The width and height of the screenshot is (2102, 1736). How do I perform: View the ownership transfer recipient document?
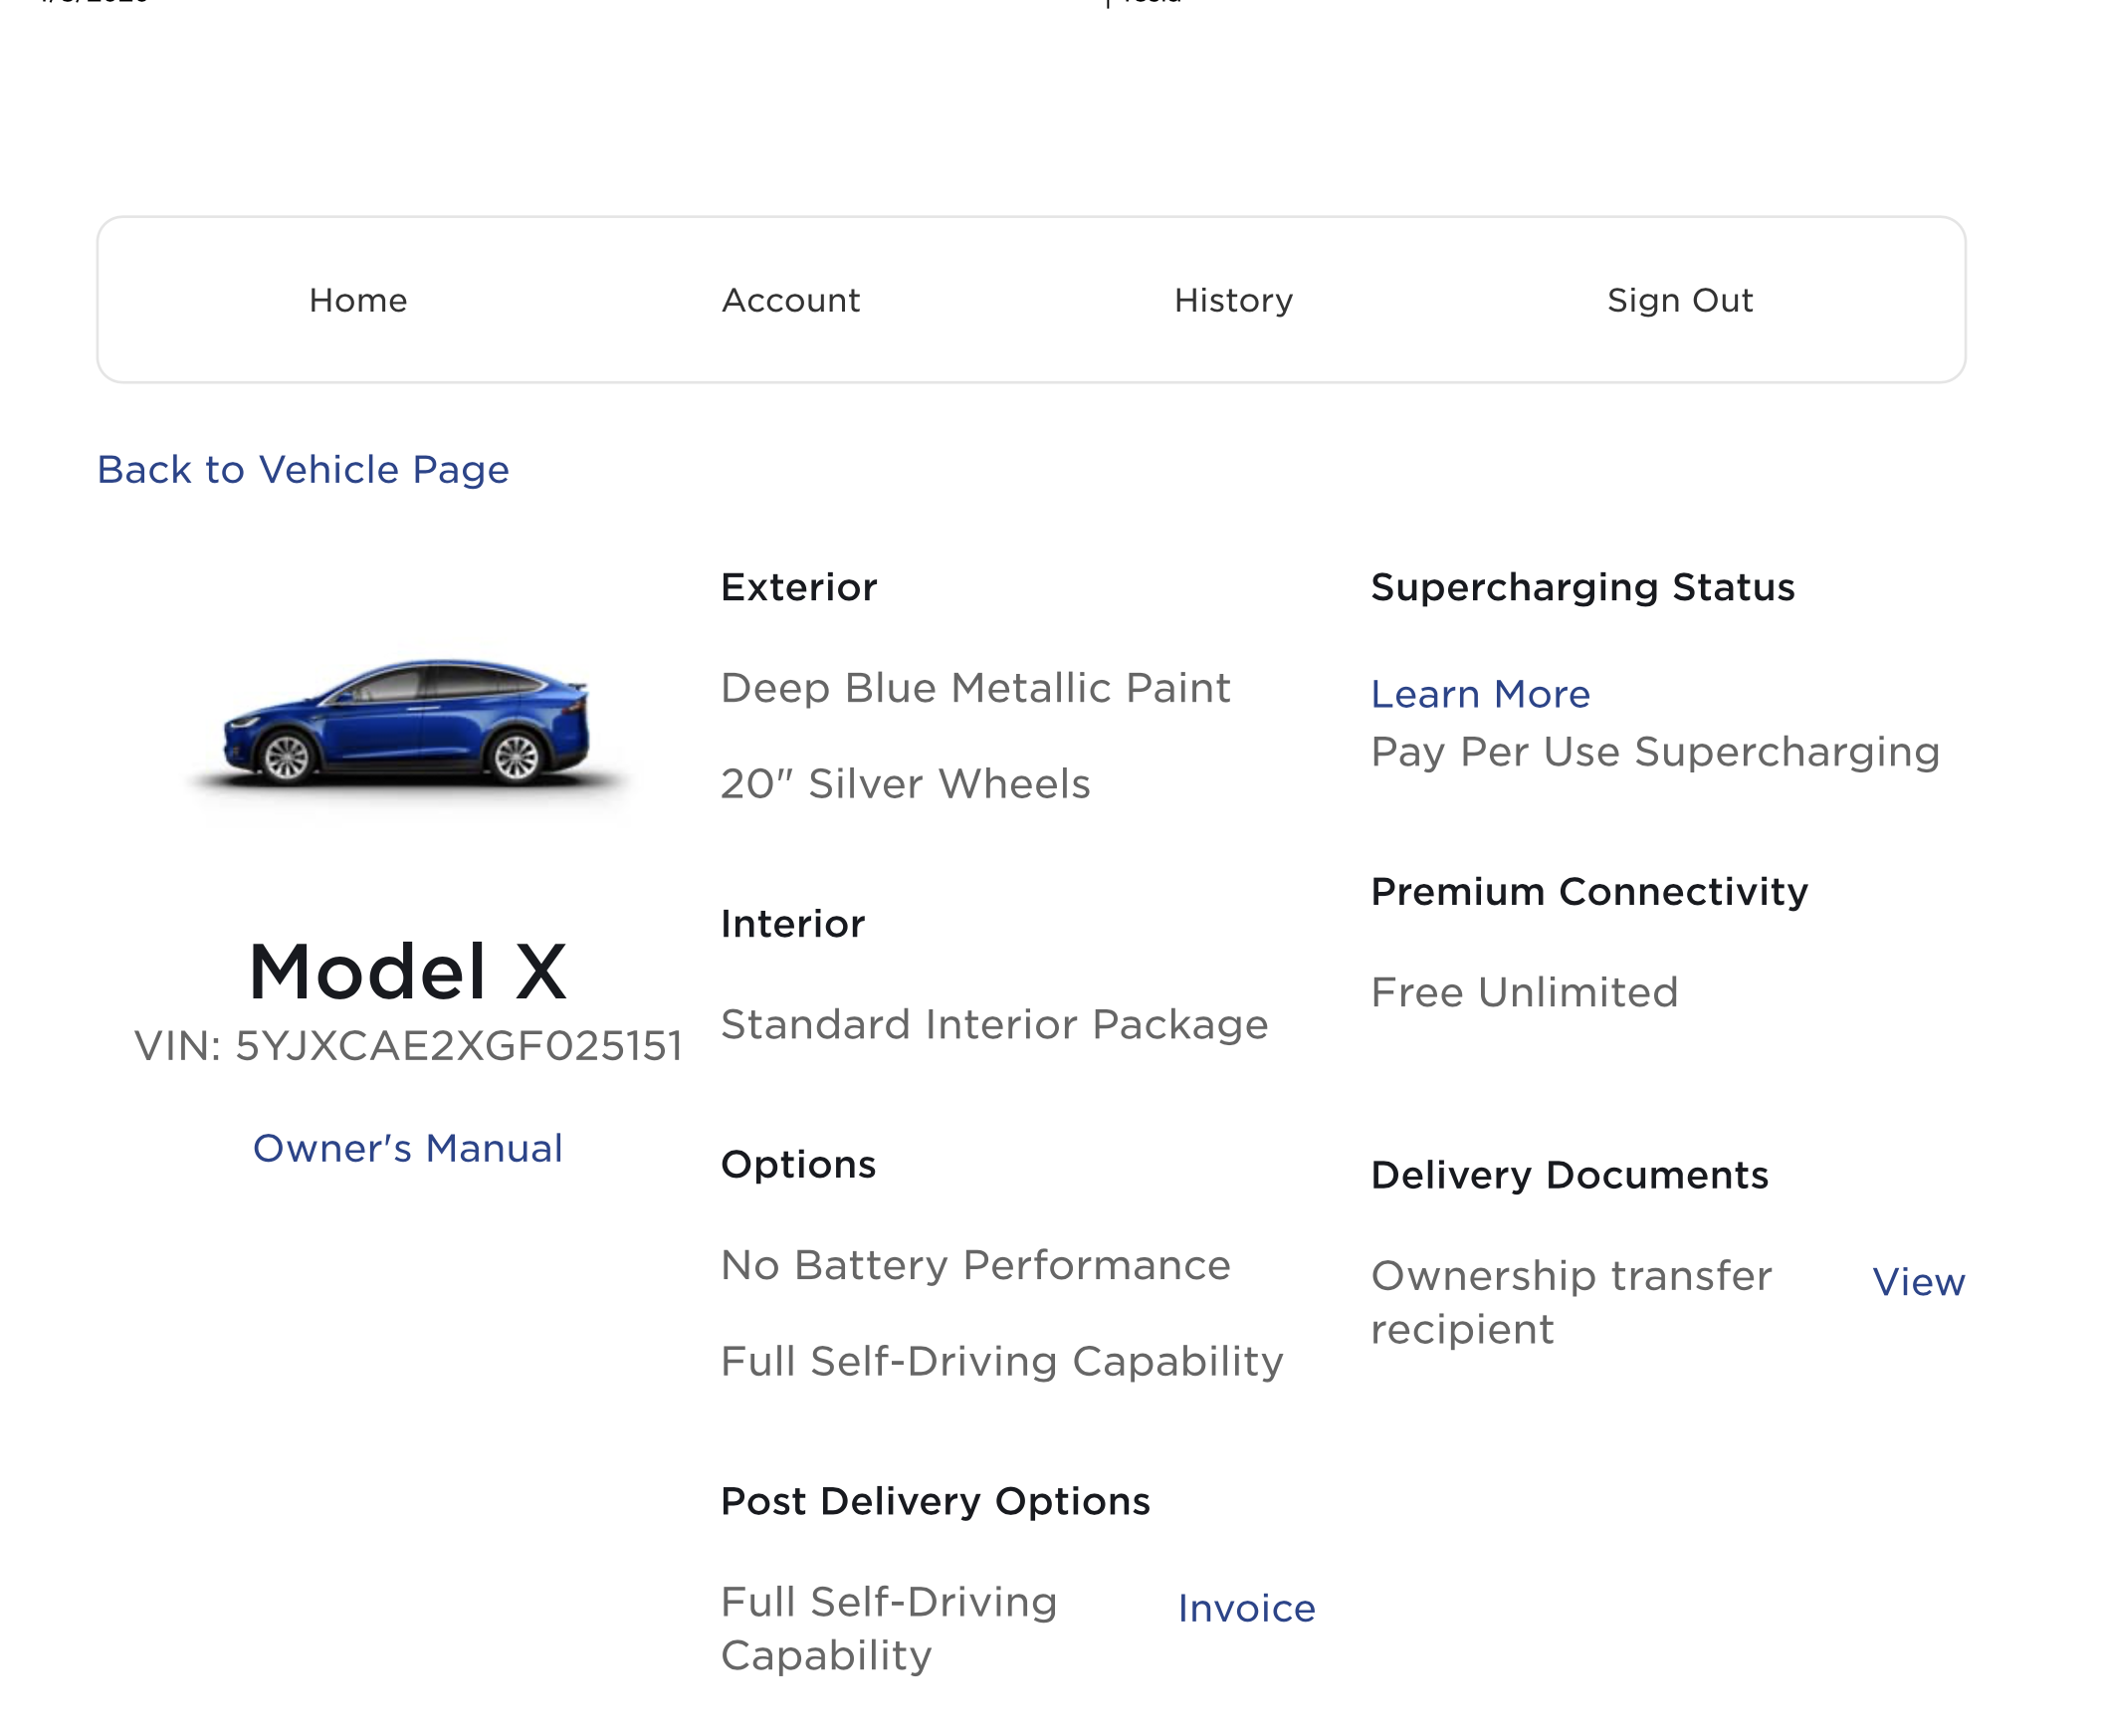tap(1918, 1282)
